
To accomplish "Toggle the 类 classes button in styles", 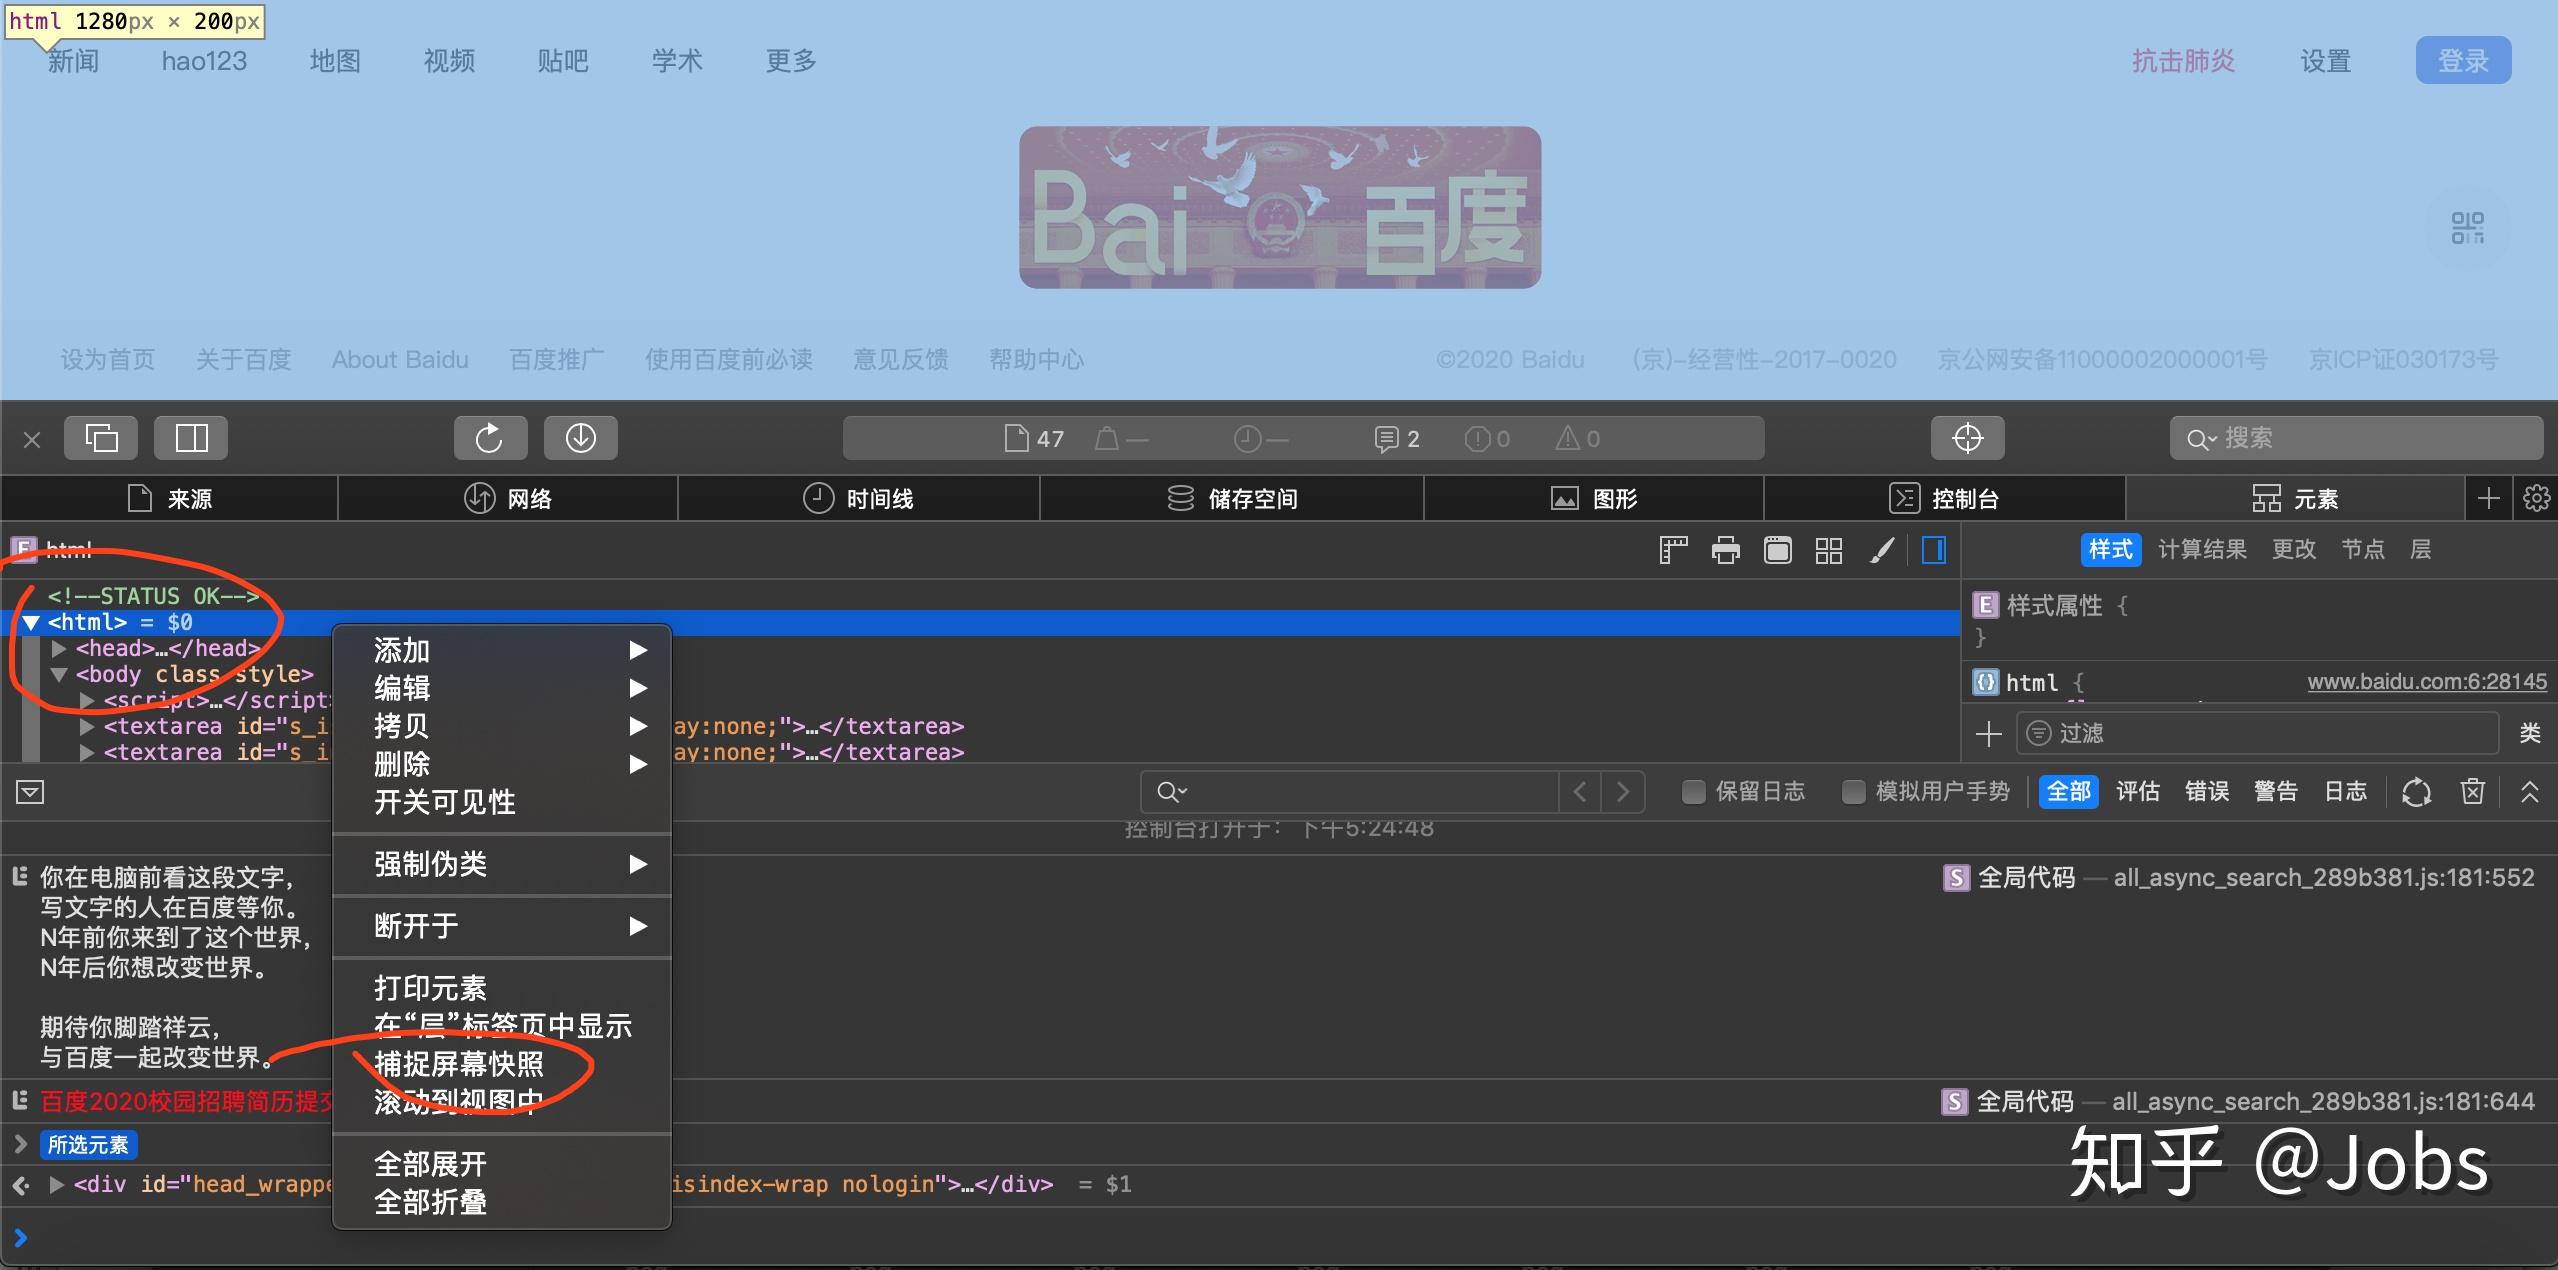I will point(2530,734).
